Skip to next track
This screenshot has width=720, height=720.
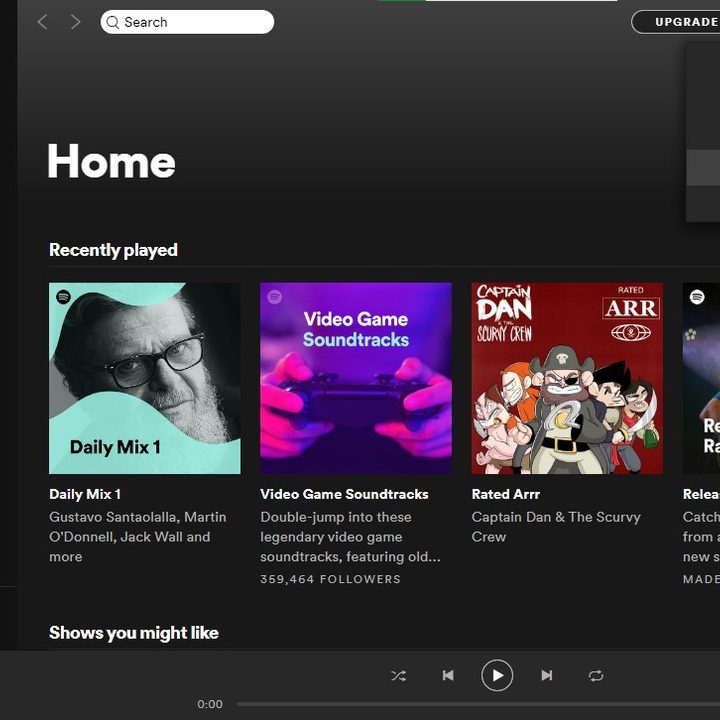(x=546, y=675)
